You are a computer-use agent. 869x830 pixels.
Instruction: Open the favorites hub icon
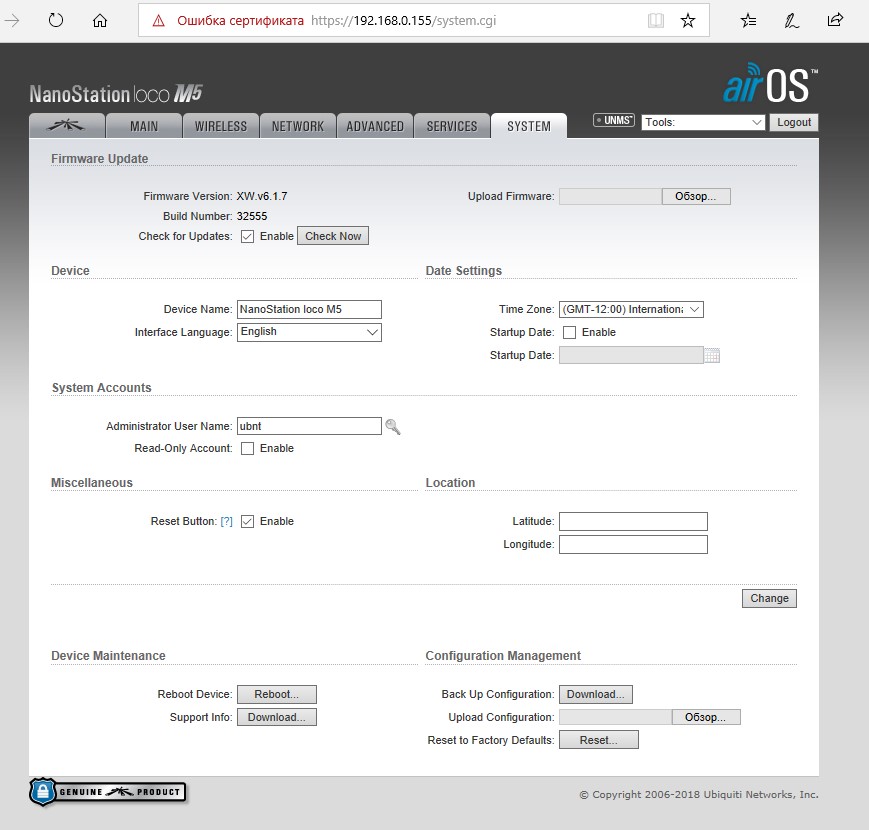tap(748, 21)
